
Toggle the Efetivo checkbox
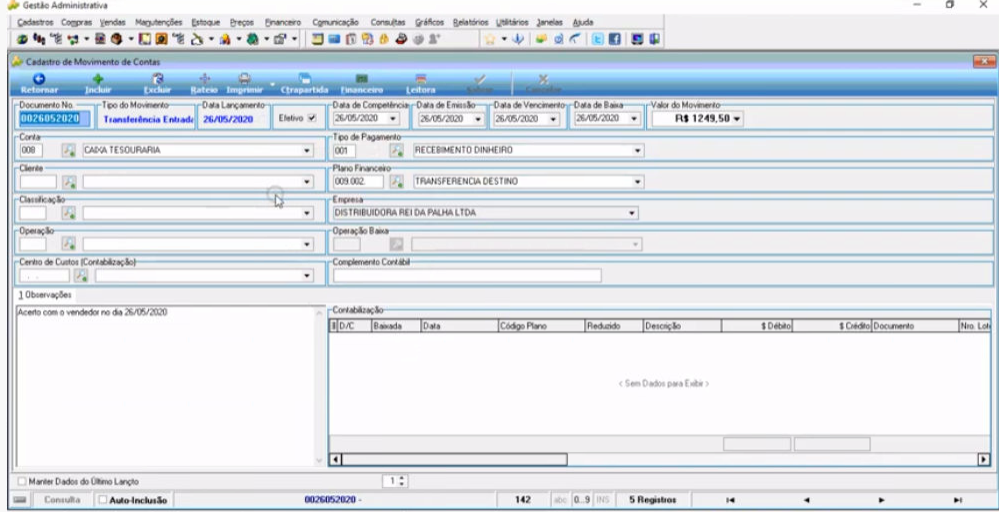point(312,118)
